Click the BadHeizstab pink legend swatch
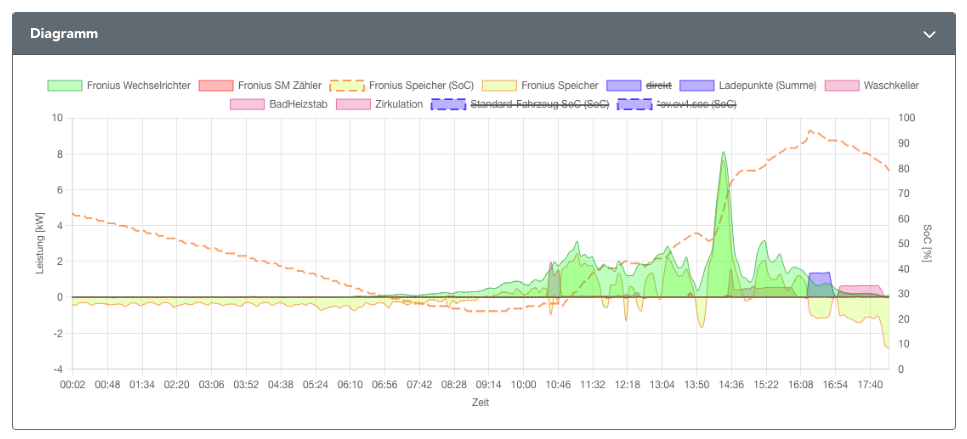This screenshot has width=967, height=439. coord(247,104)
